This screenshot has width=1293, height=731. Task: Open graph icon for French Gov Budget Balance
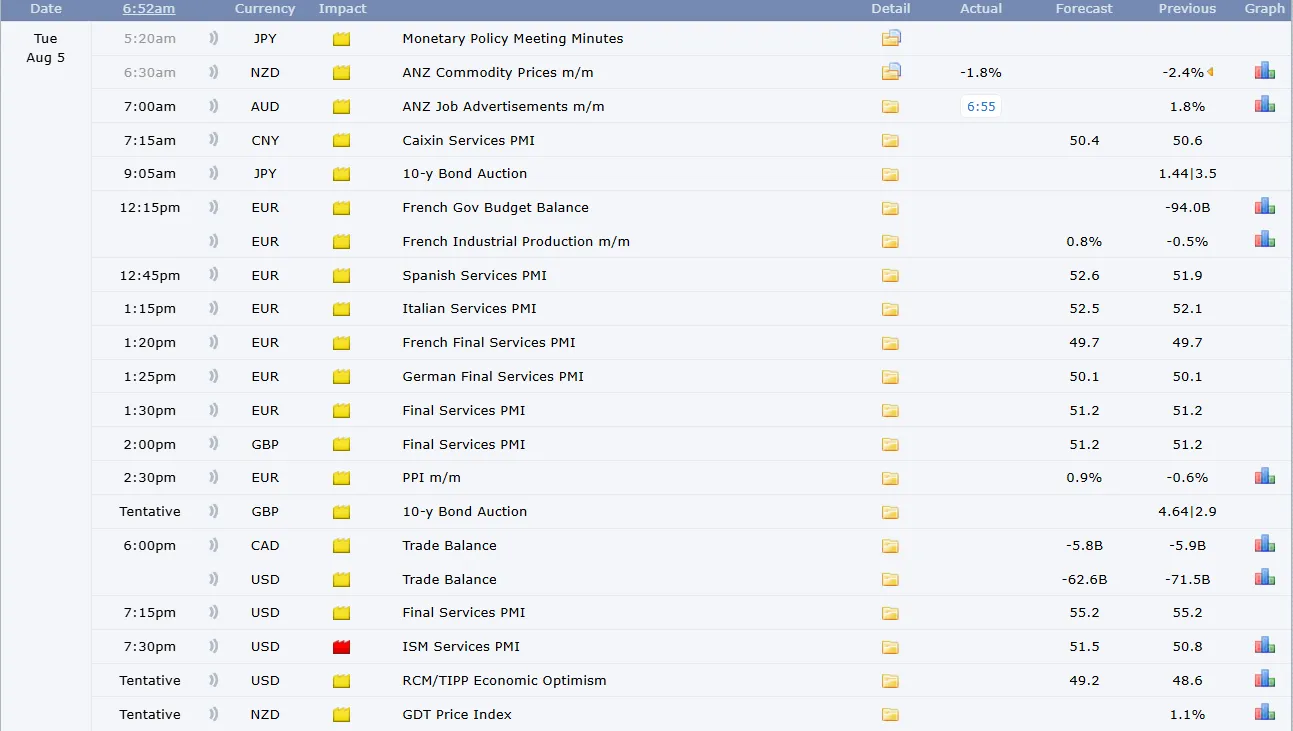[1264, 206]
